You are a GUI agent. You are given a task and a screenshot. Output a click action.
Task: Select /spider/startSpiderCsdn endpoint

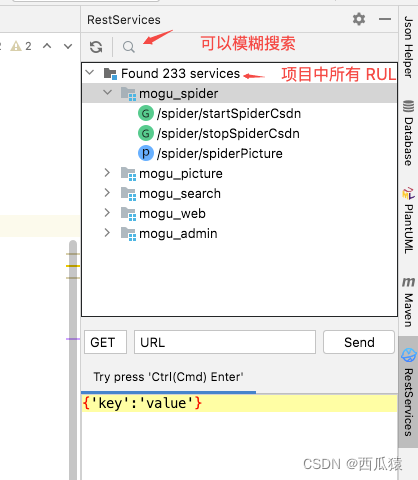[x=229, y=114]
